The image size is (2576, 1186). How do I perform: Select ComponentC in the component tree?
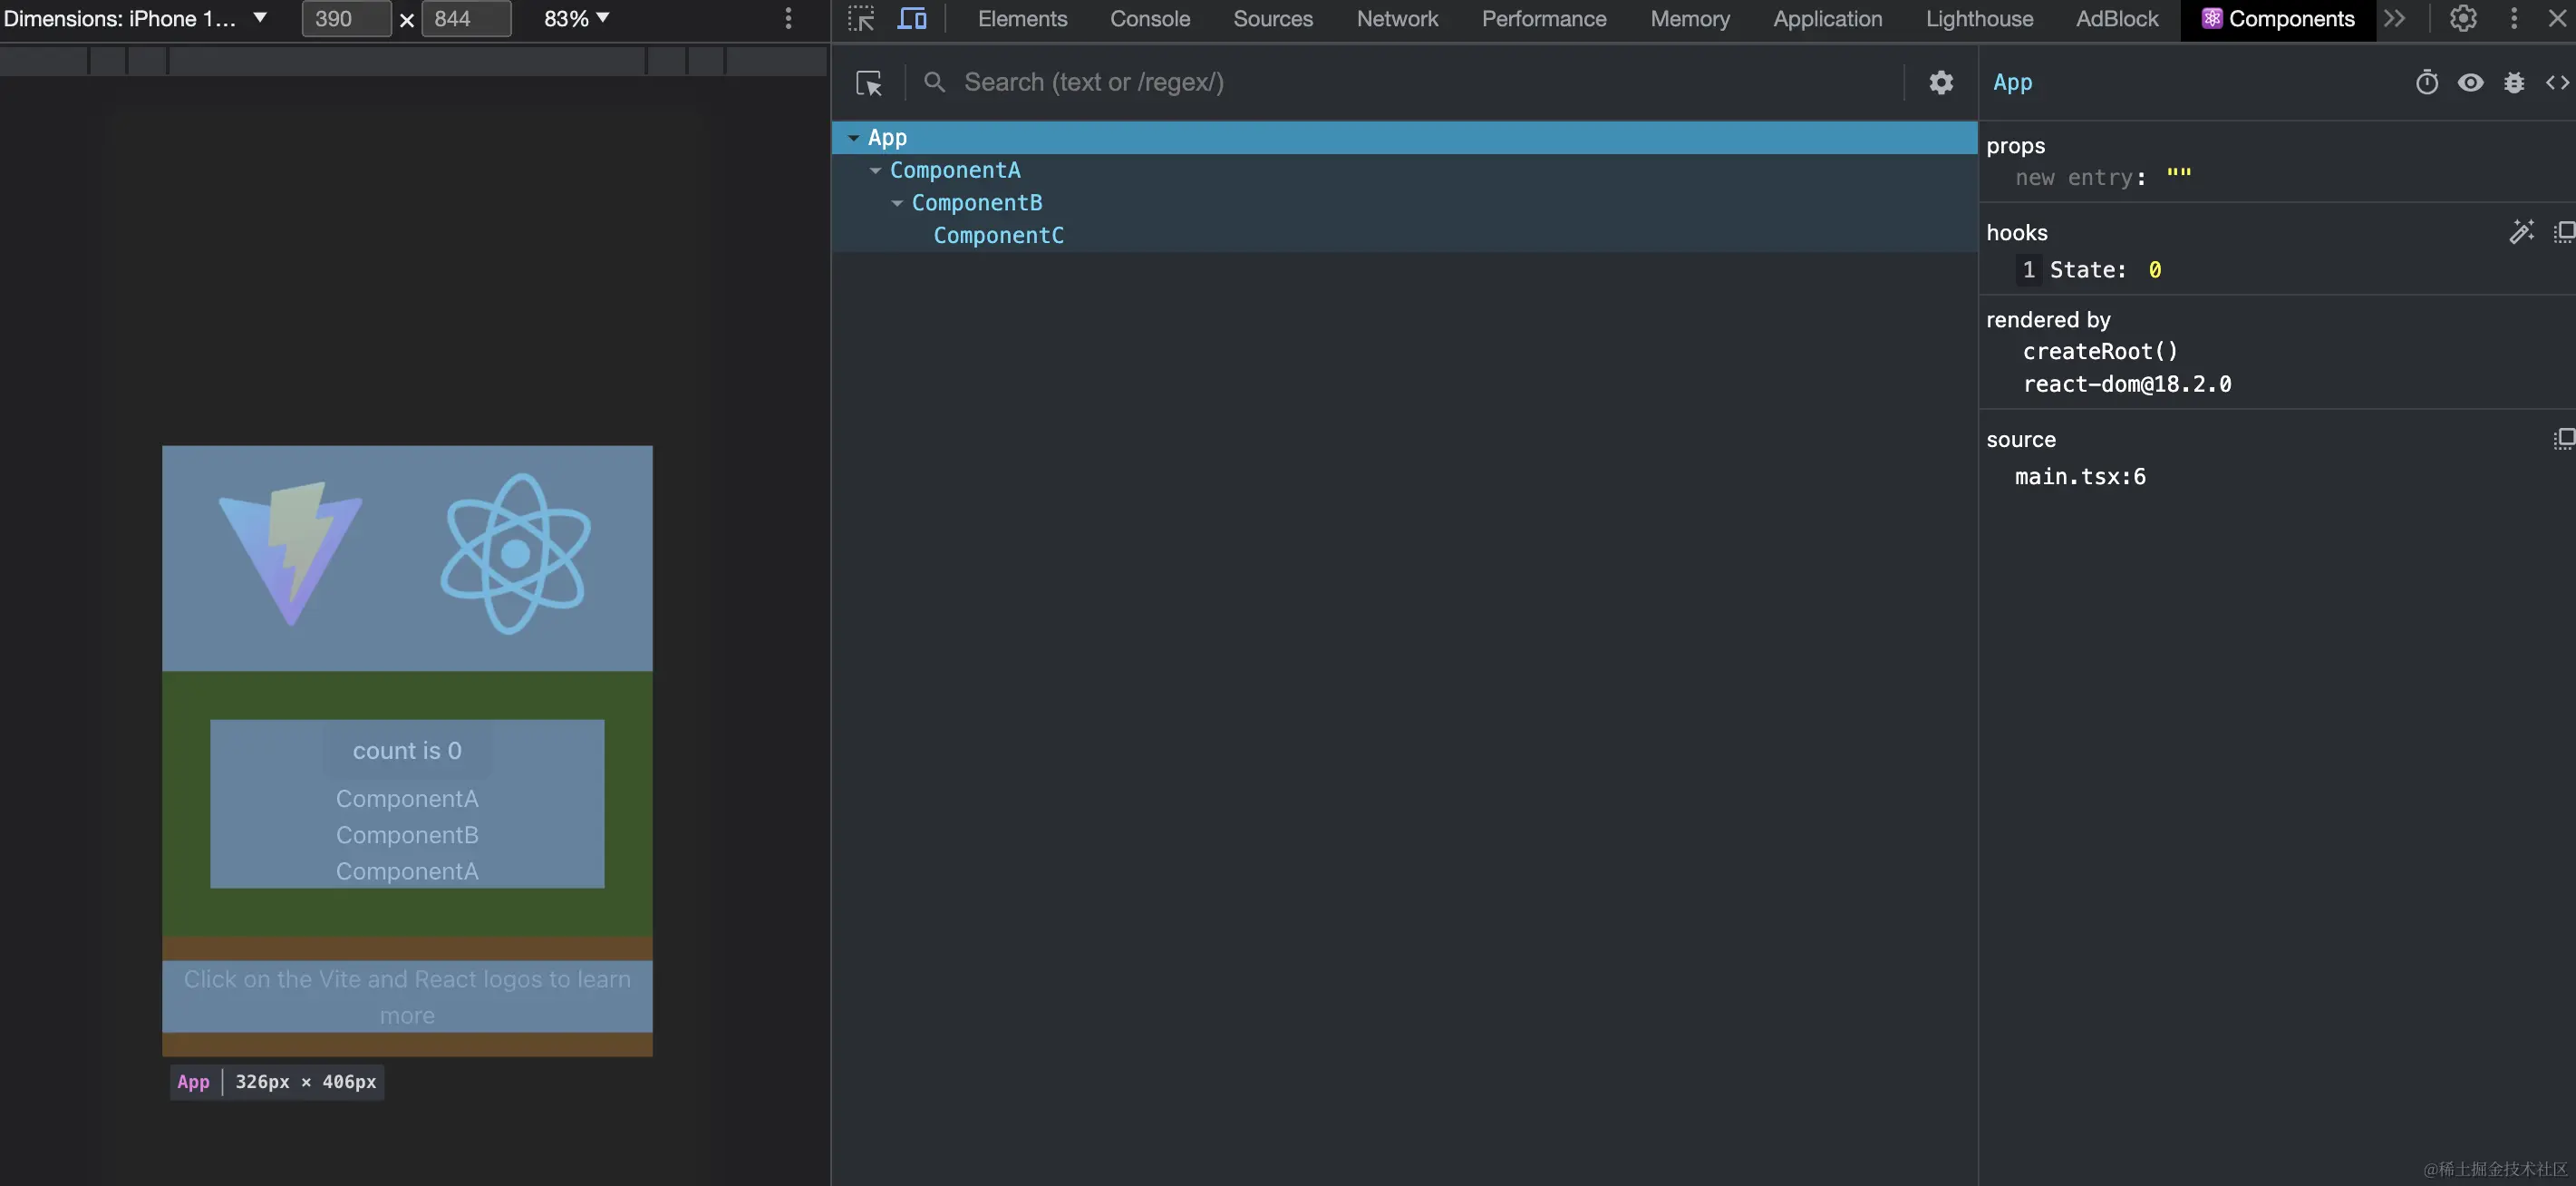998,235
